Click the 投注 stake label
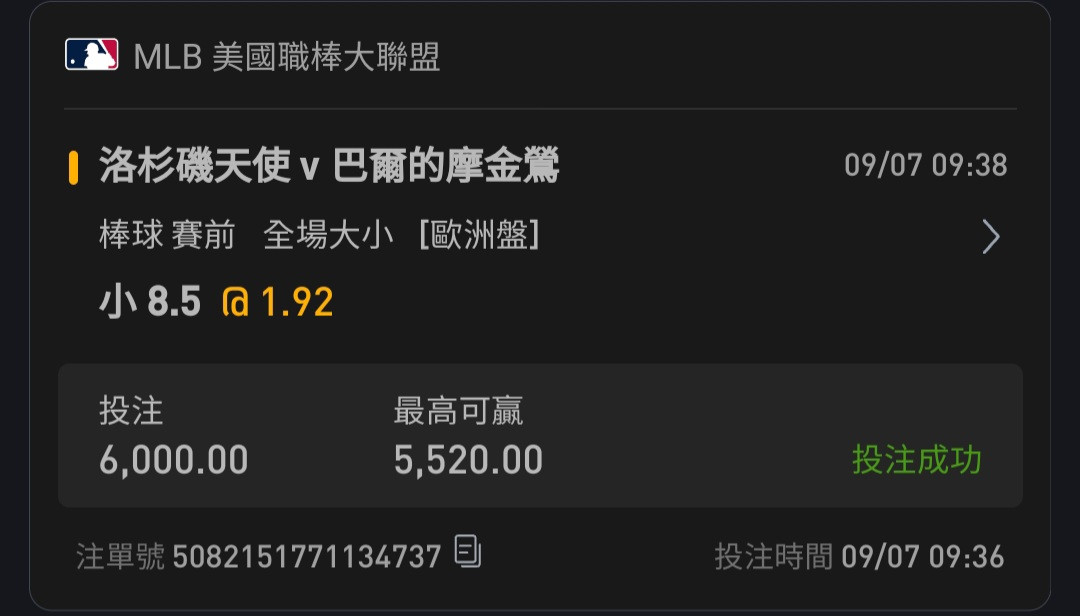This screenshot has height=616, width=1080. [131, 411]
